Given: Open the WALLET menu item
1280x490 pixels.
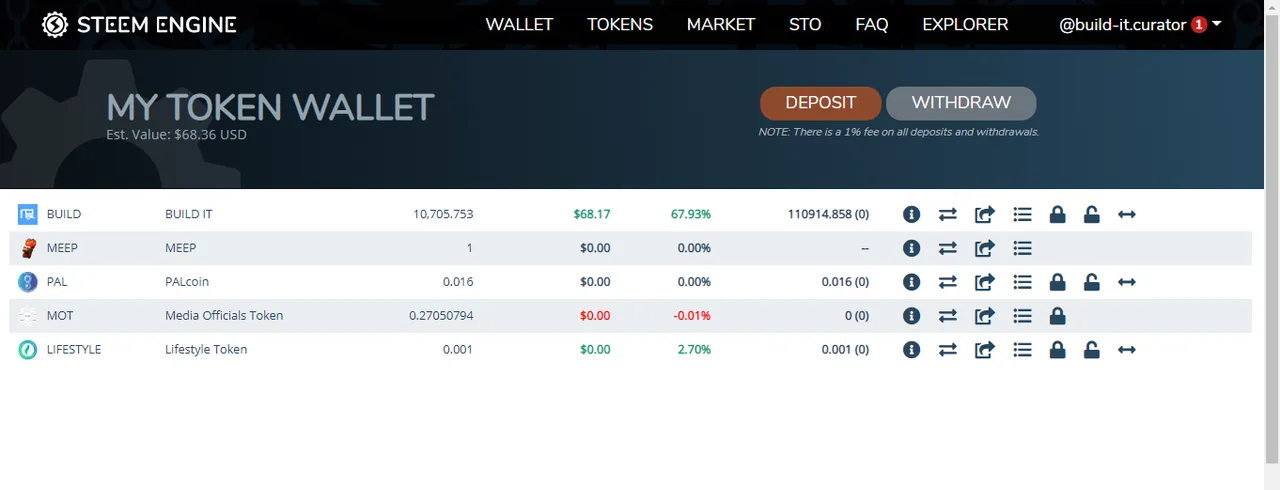Looking at the screenshot, I should click(519, 24).
